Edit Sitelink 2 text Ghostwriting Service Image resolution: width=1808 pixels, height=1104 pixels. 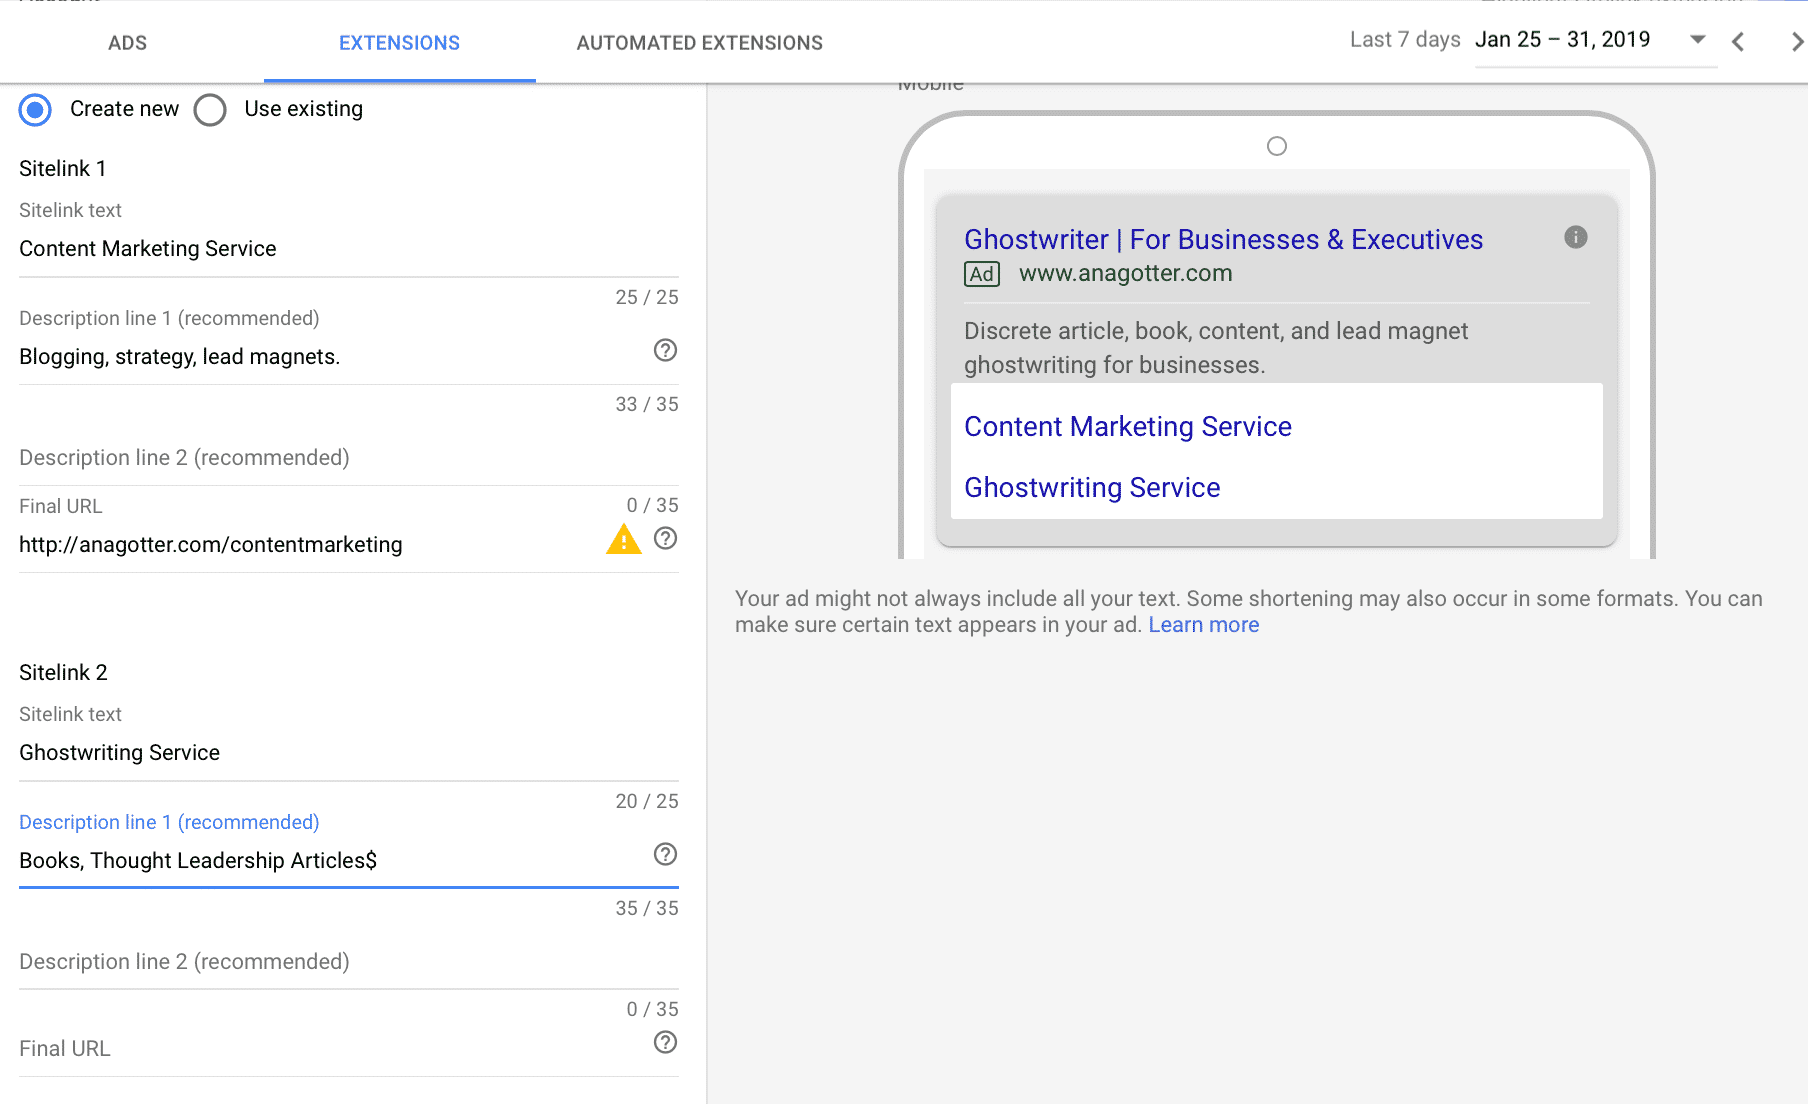coord(349,753)
